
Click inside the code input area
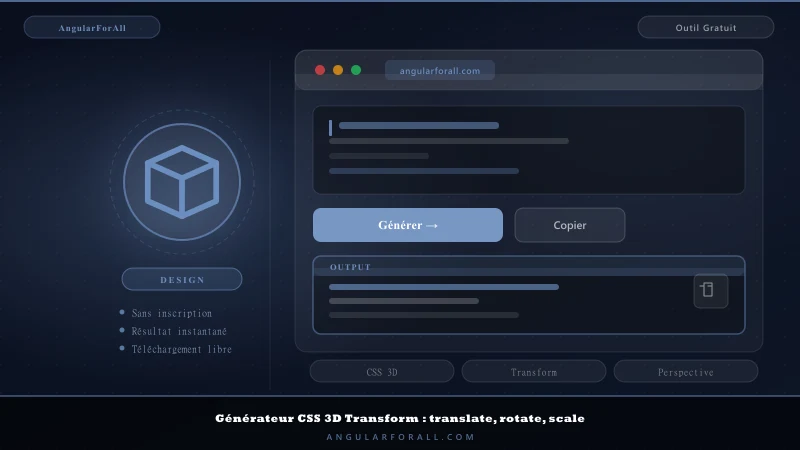[529, 149]
